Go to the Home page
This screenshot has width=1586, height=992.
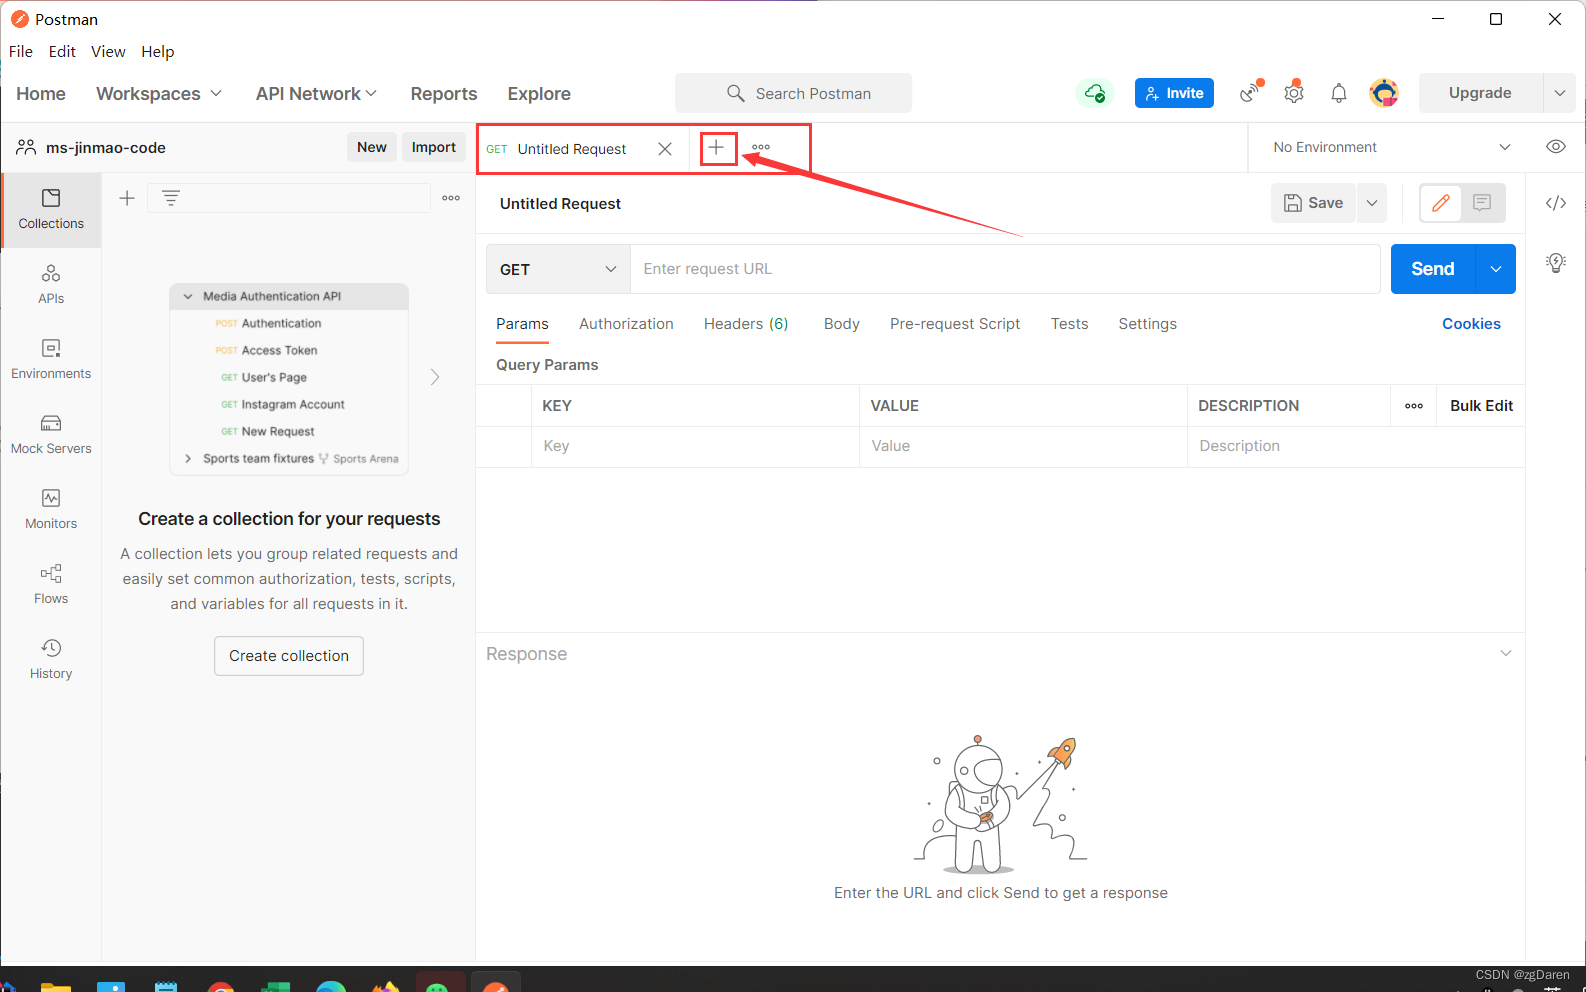(x=41, y=93)
